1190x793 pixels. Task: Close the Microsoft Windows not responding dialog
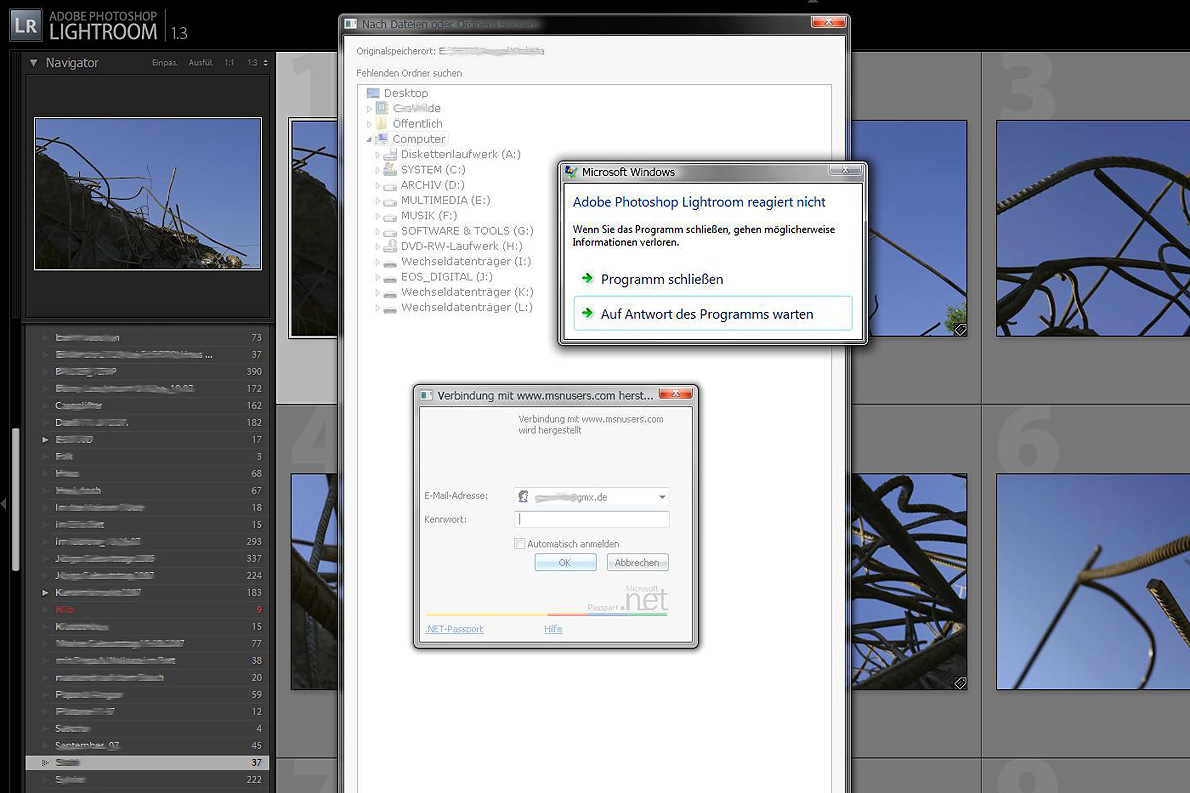(845, 170)
